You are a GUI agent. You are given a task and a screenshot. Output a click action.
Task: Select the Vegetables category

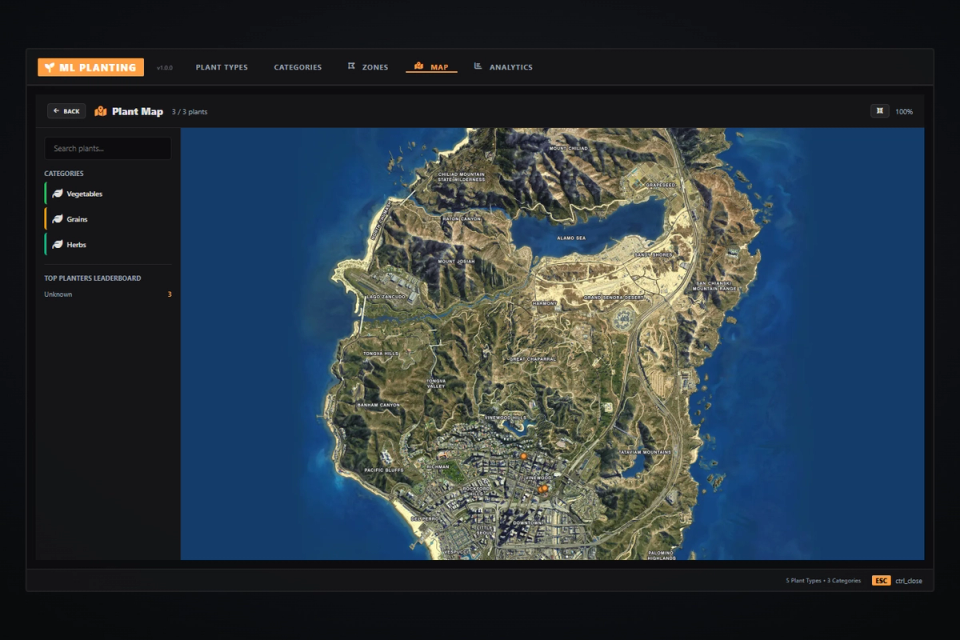click(108, 194)
